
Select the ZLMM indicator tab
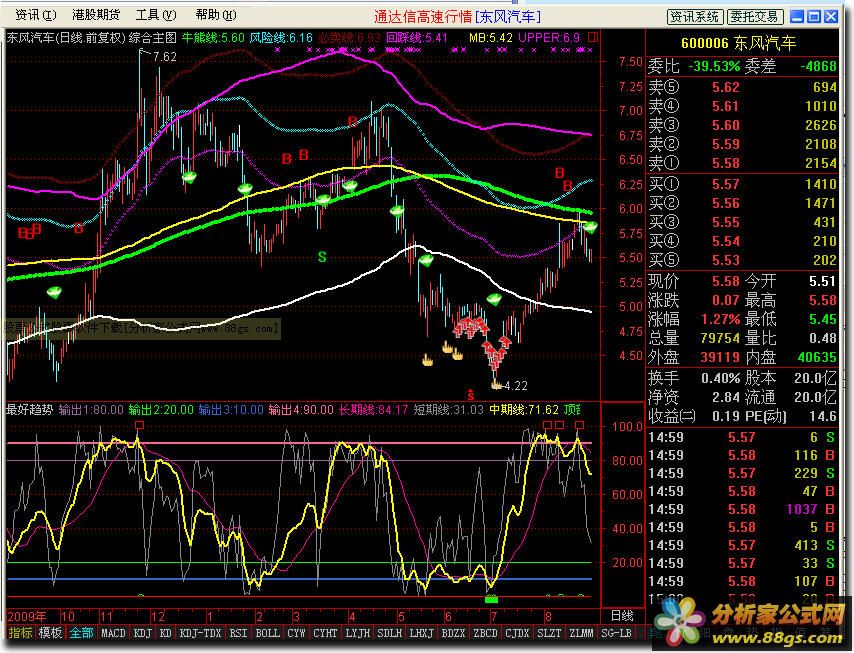[581, 633]
